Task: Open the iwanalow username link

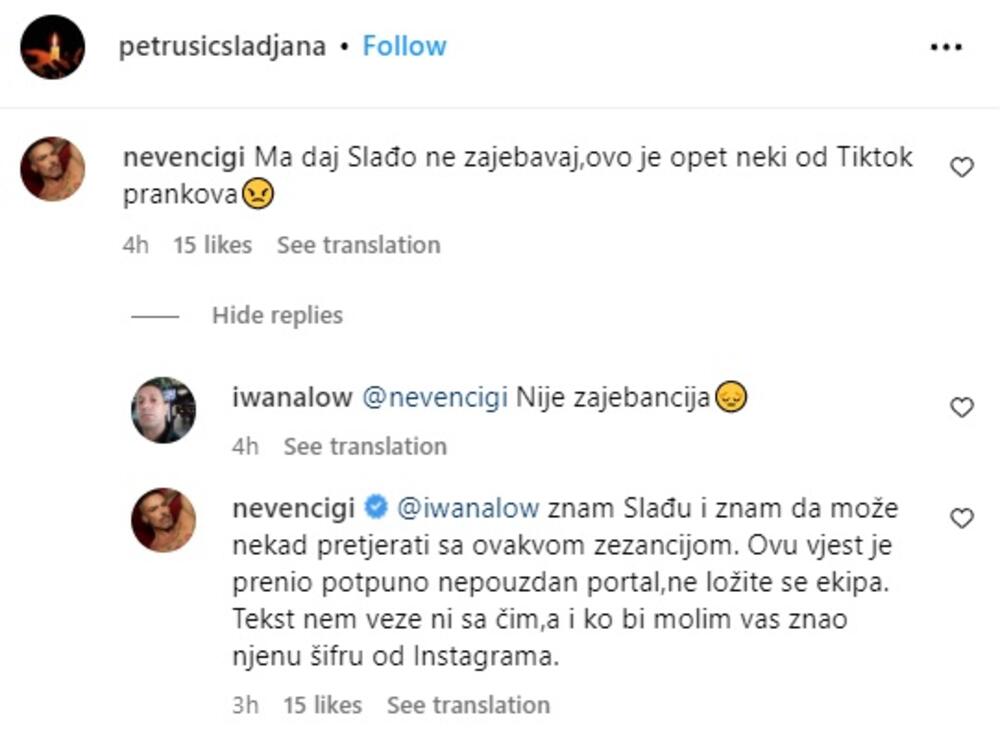Action: 291,398
